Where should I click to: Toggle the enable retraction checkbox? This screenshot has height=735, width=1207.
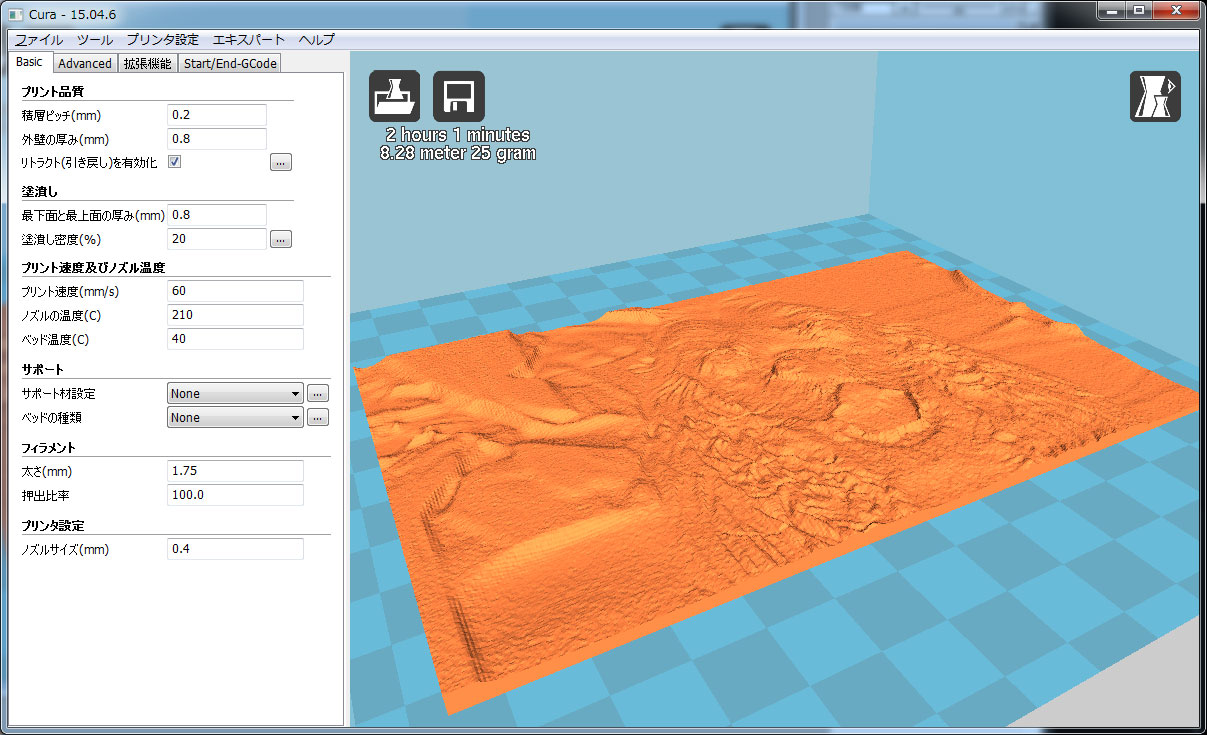(174, 162)
